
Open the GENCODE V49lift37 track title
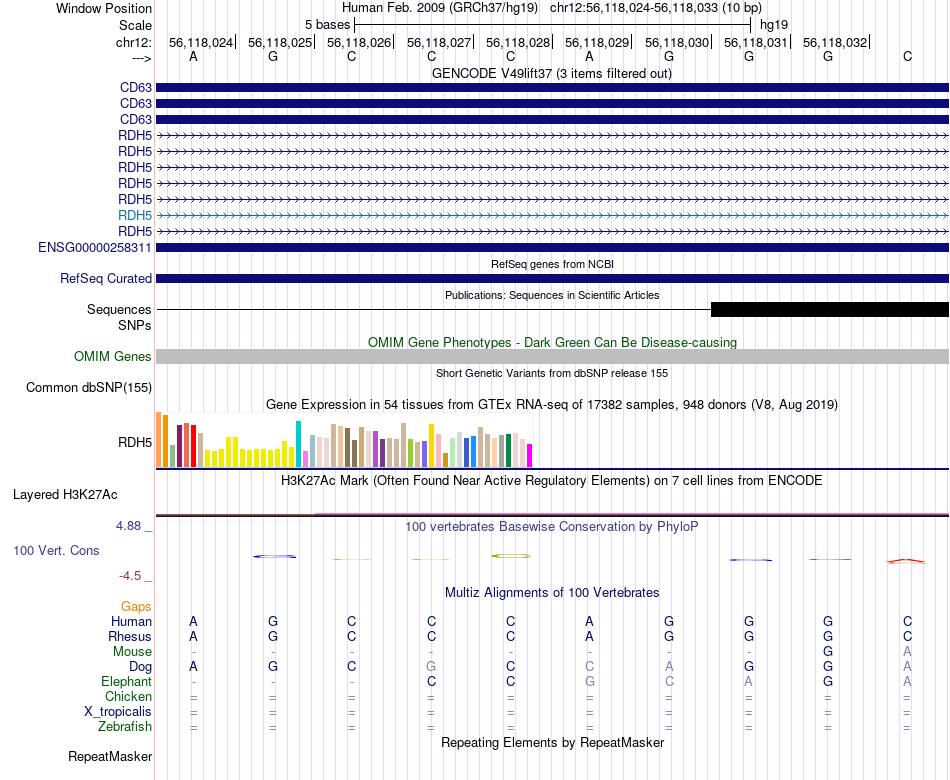pos(551,73)
